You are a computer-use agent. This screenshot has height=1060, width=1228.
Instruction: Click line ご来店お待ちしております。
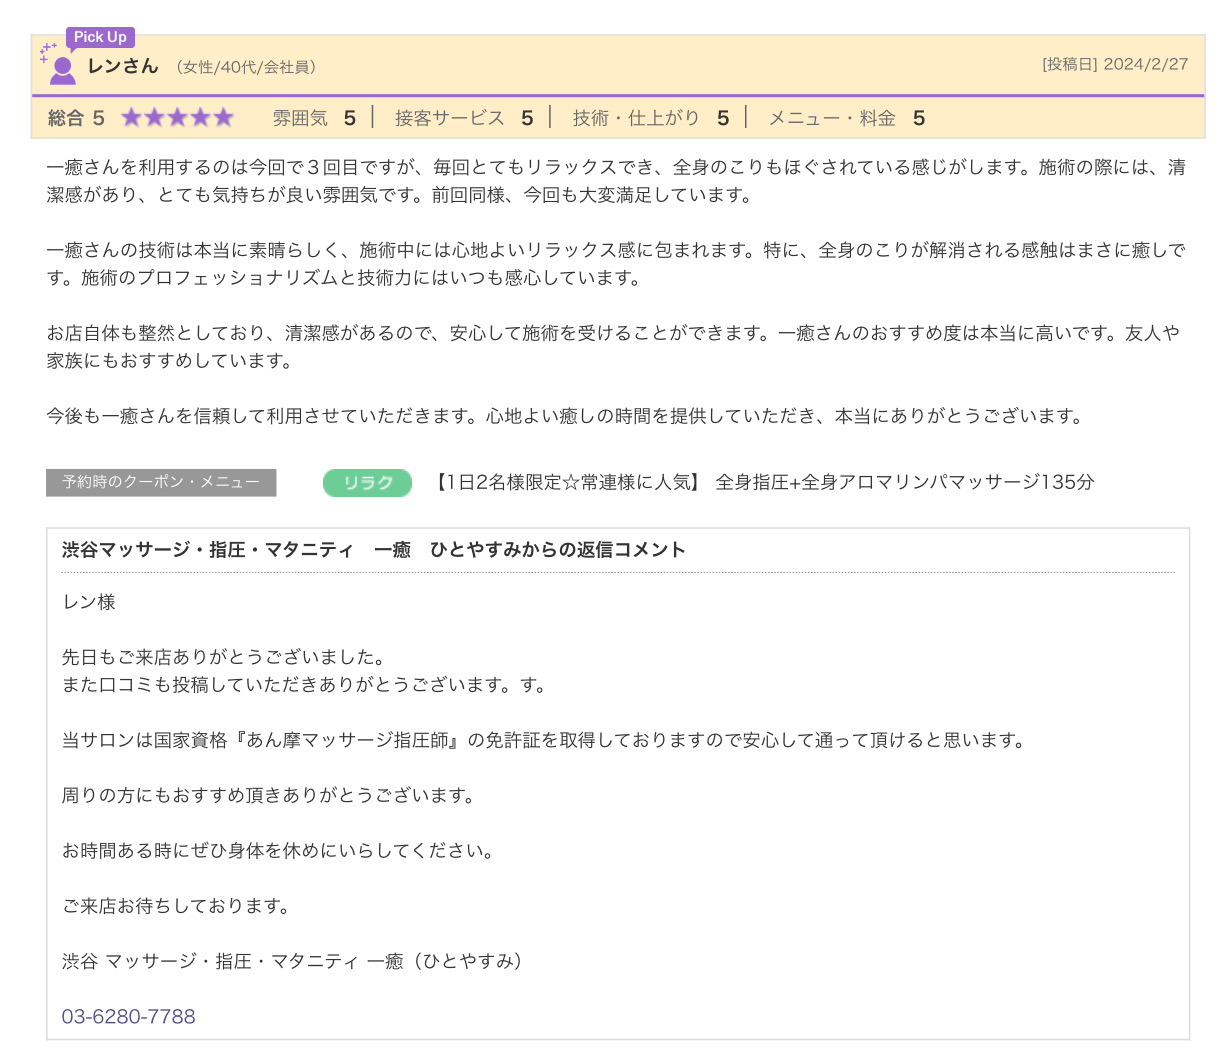(178, 906)
